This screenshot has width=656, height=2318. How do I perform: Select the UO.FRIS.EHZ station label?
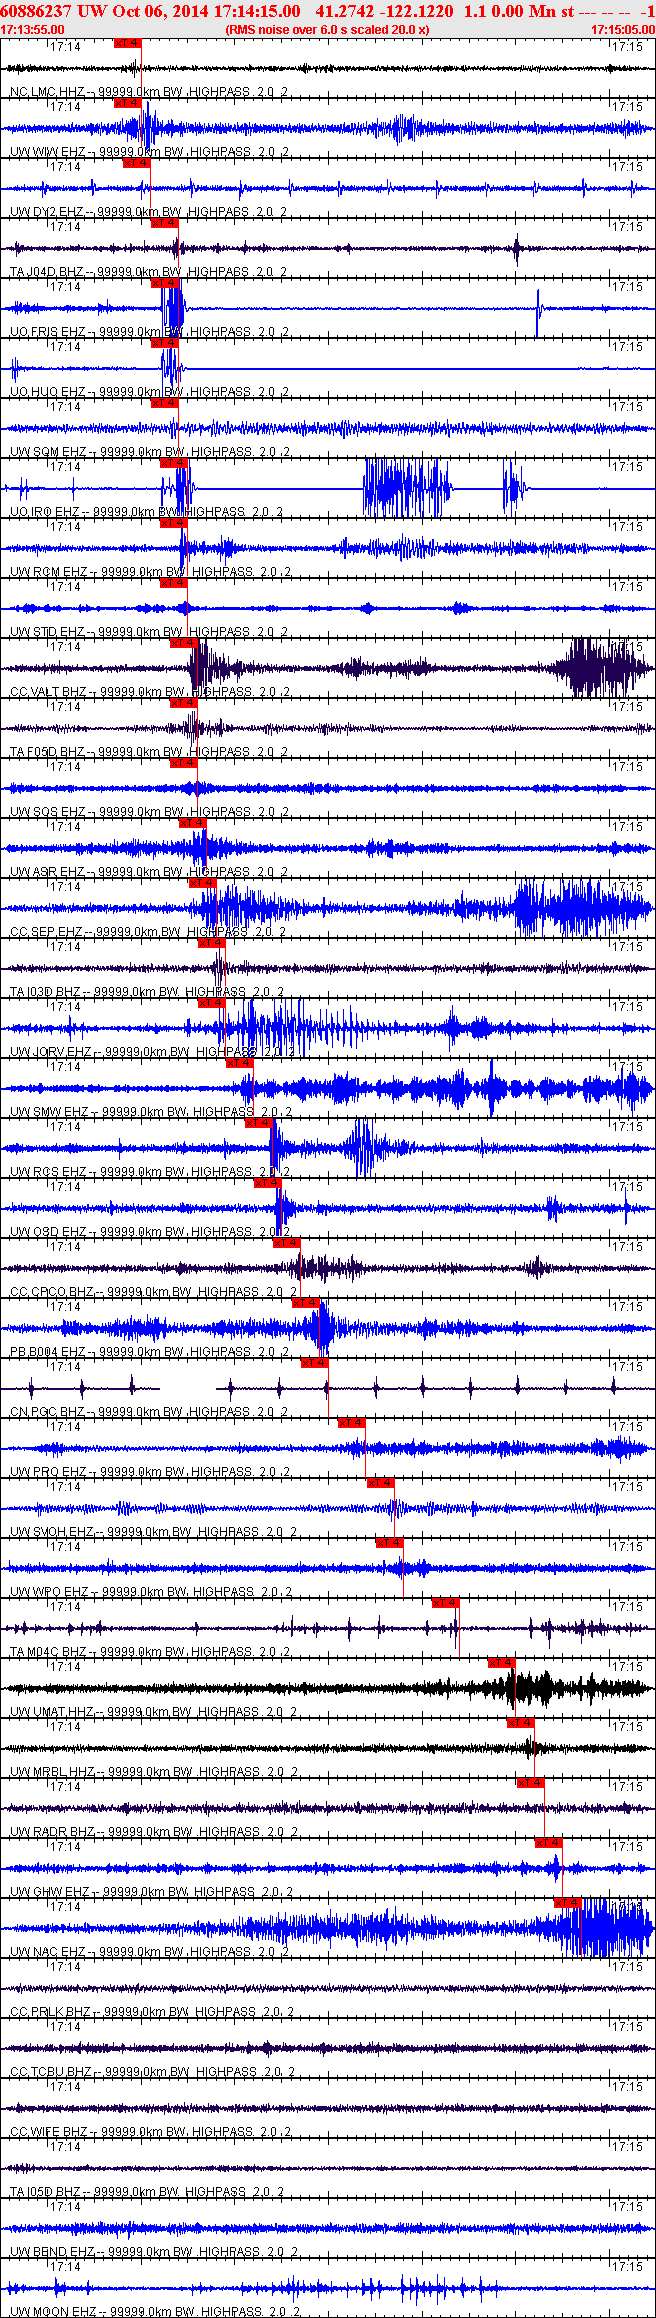47,332
